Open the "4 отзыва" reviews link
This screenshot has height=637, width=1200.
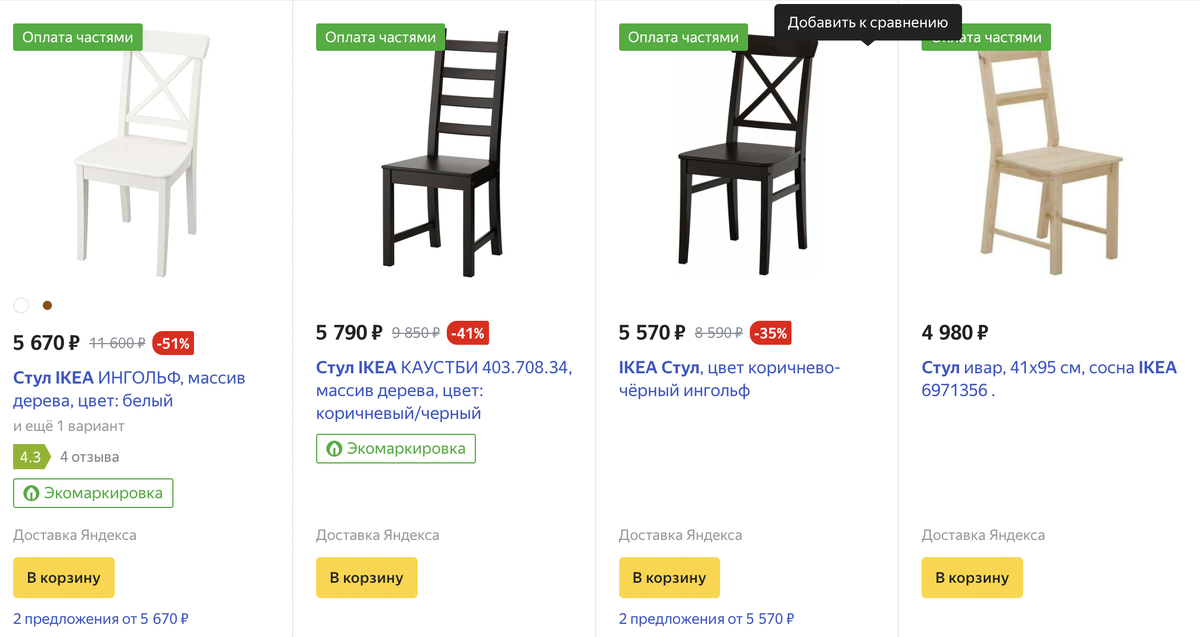click(89, 457)
